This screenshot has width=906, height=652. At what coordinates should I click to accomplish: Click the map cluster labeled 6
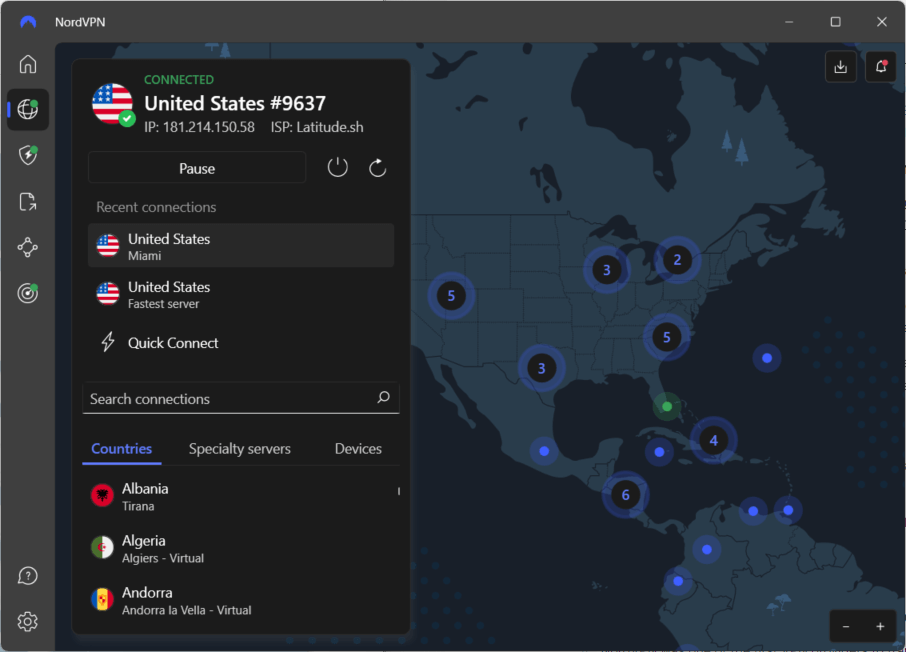pyautogui.click(x=625, y=495)
